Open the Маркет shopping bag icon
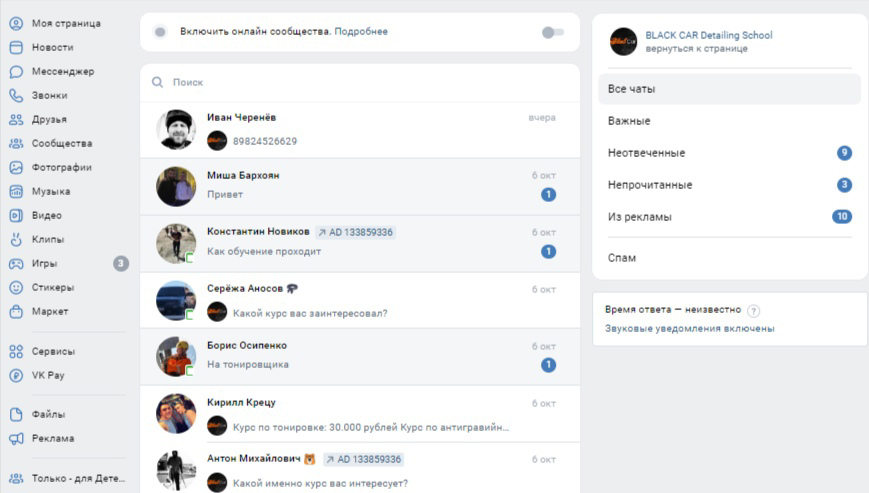This screenshot has width=869, height=493. pos(16,311)
